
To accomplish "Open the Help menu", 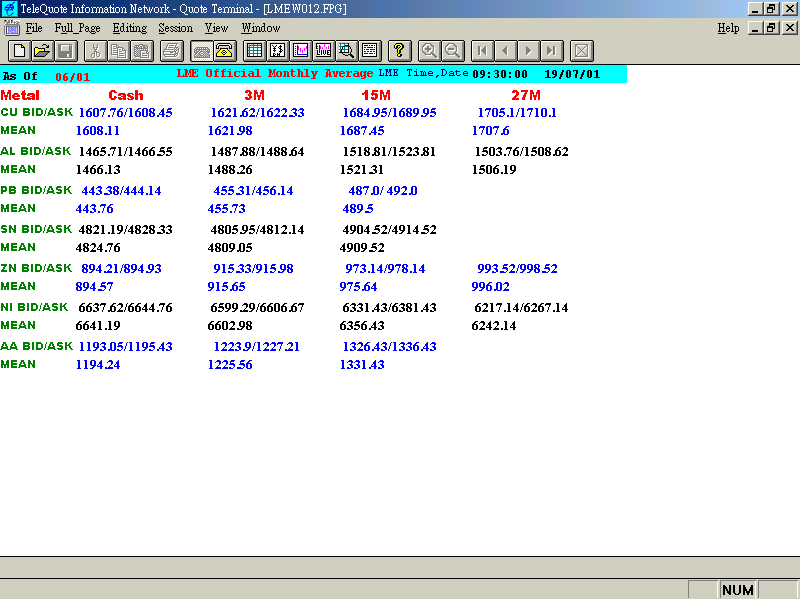I will point(728,28).
